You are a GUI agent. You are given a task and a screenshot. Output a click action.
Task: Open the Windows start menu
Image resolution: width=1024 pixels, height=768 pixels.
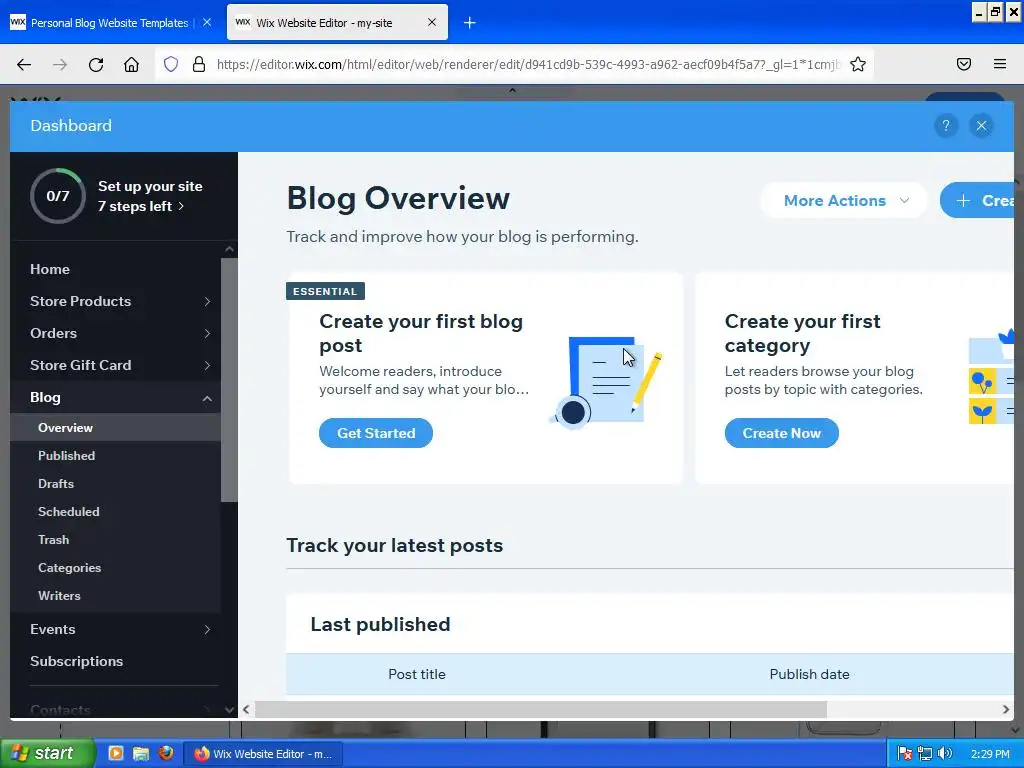point(47,754)
